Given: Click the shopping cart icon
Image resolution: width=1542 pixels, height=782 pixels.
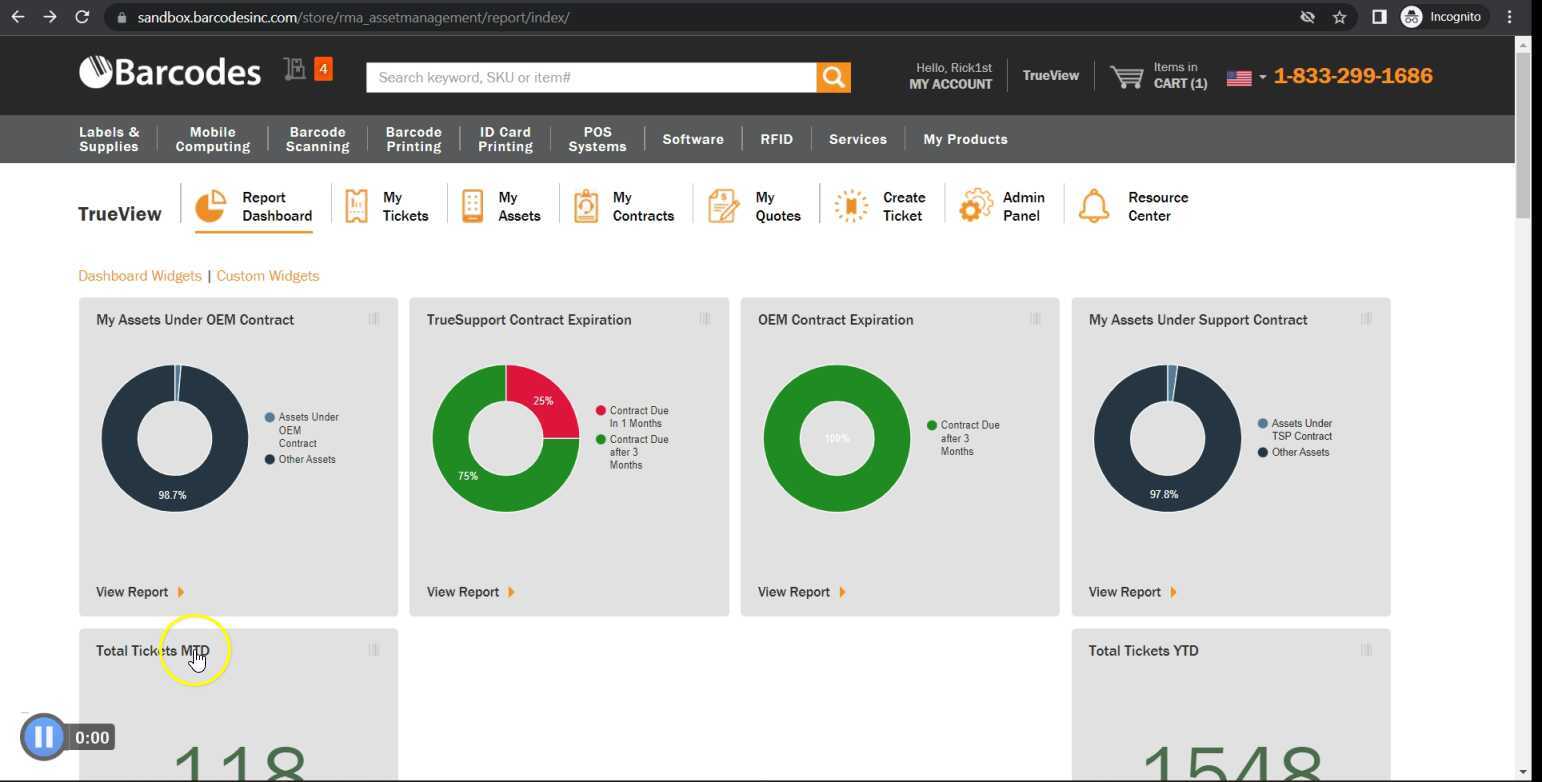Looking at the screenshot, I should pyautogui.click(x=1127, y=77).
